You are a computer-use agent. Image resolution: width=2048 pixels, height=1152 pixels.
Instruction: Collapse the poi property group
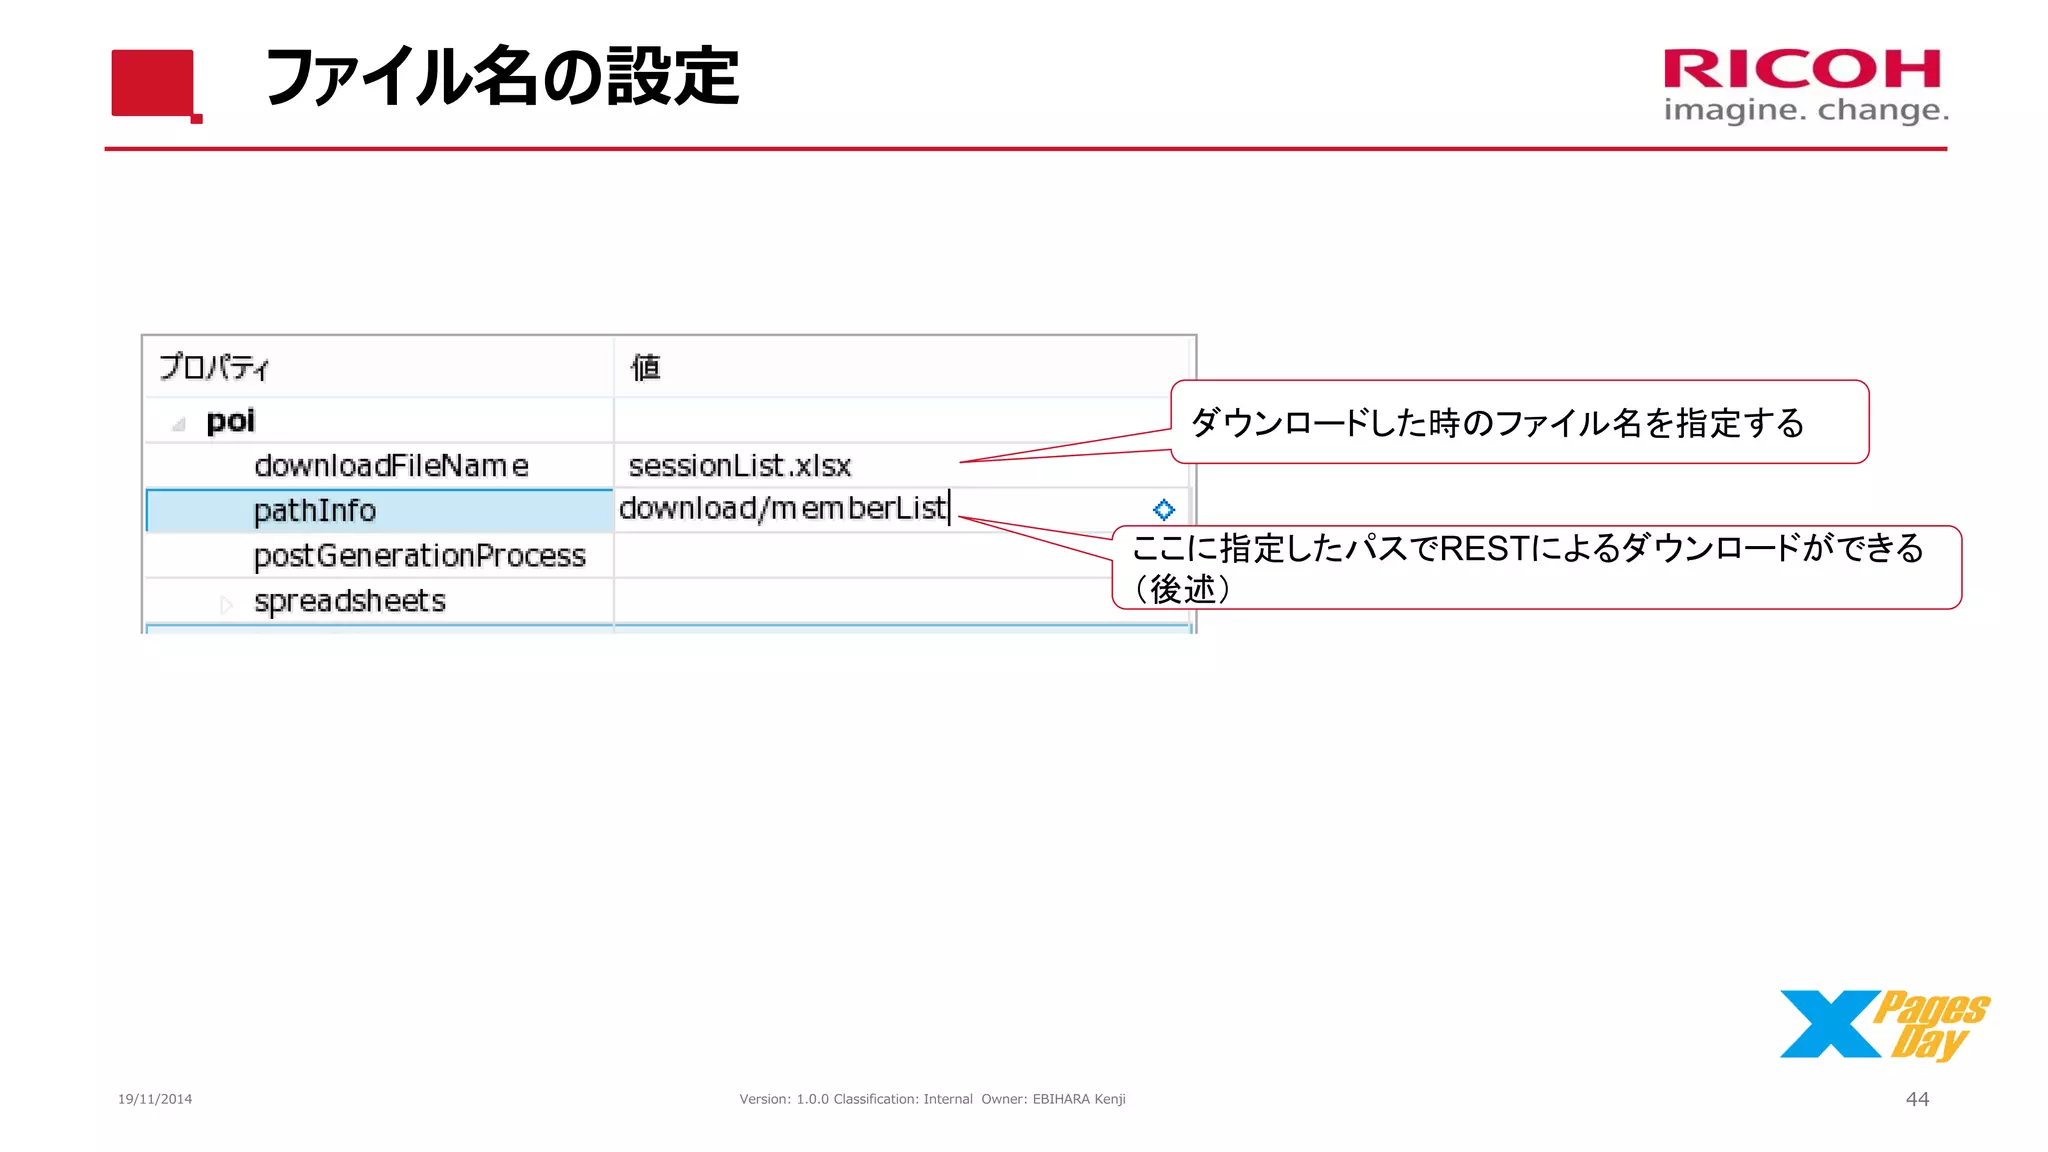pos(179,425)
